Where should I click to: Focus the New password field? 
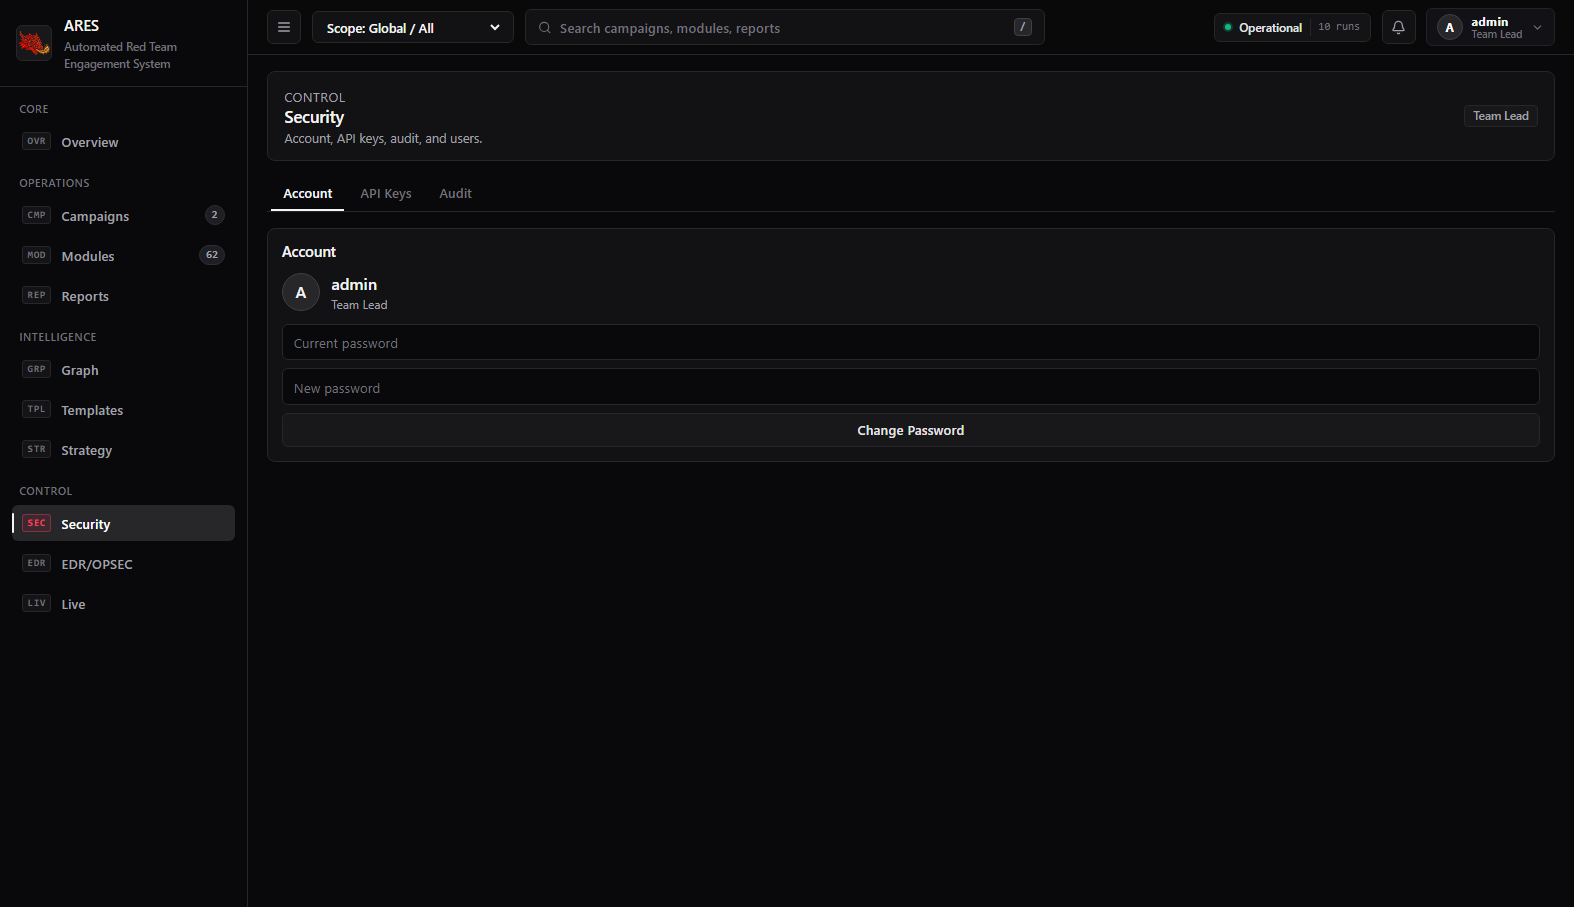pyautogui.click(x=910, y=387)
